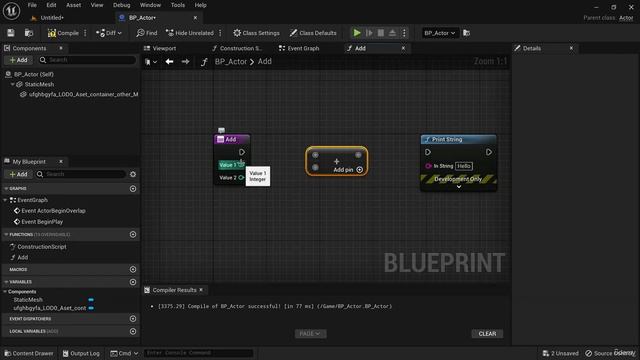The height and width of the screenshot is (360, 640).
Task: Open the Content Drawer
Action: coord(29,353)
